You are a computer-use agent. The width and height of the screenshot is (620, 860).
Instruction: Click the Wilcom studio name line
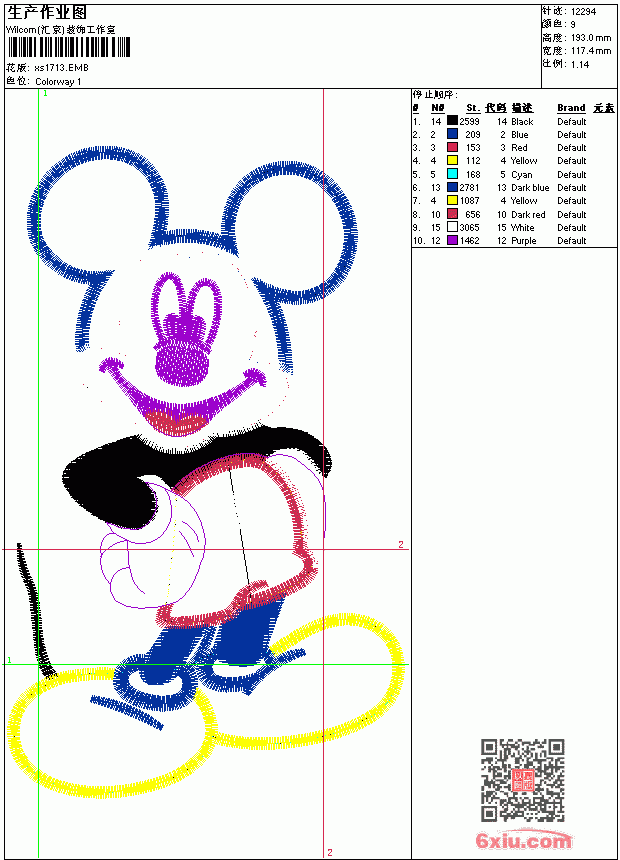(x=61, y=30)
